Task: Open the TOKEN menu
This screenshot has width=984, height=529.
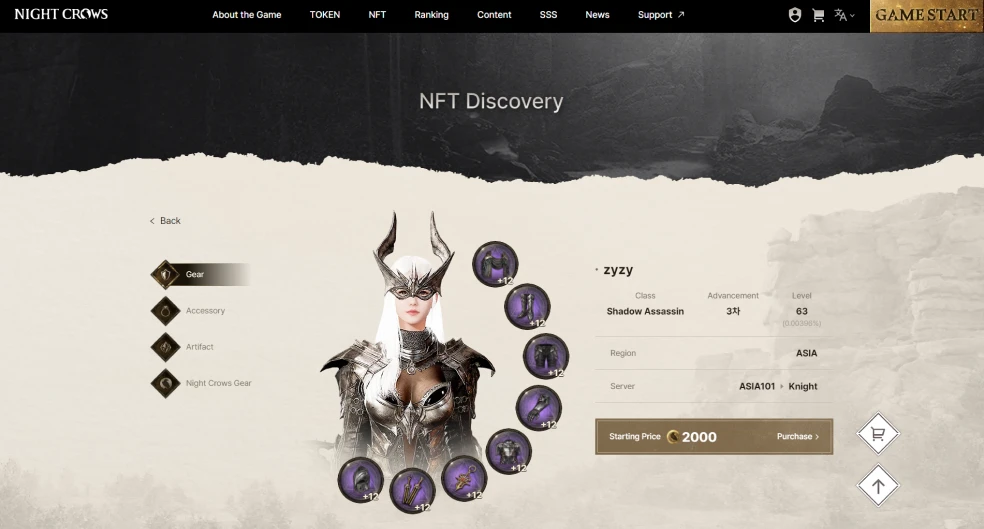Action: [324, 15]
